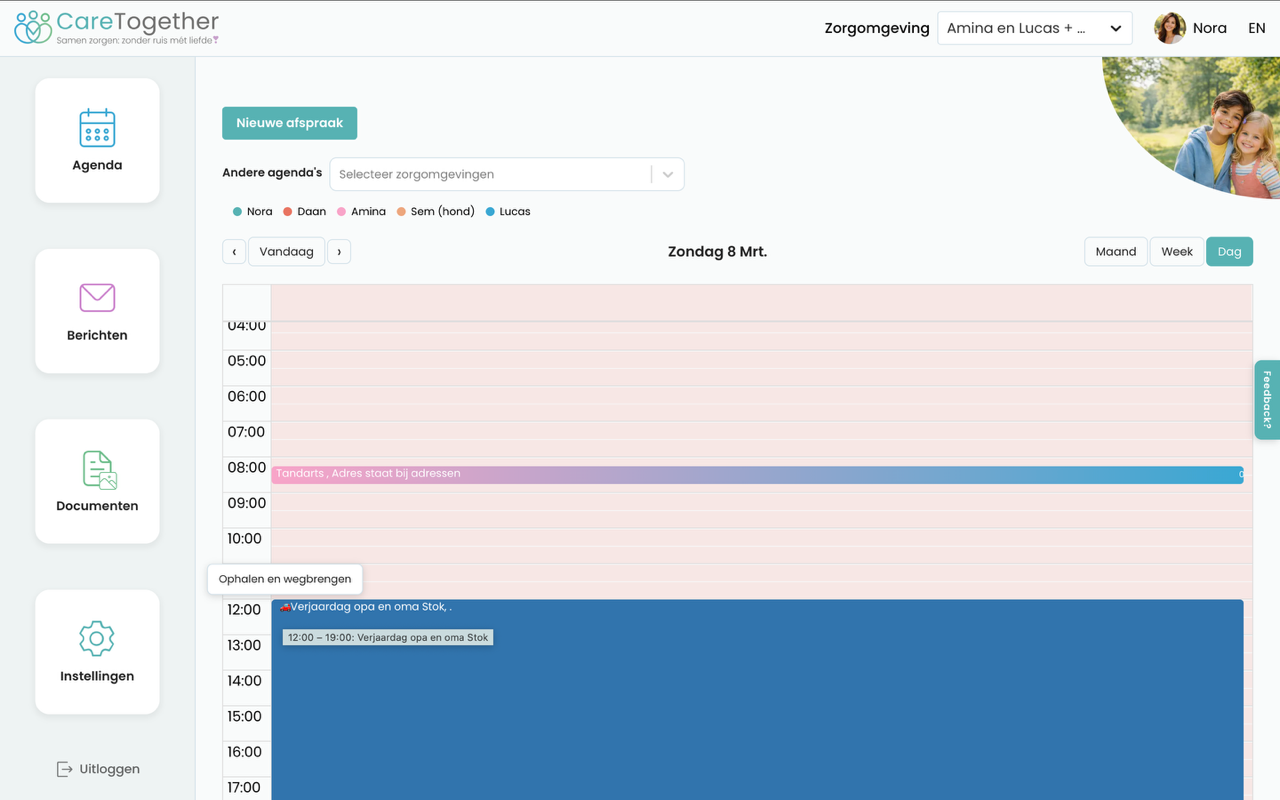Open the Documenten file icon
1280x800 pixels.
point(99,469)
